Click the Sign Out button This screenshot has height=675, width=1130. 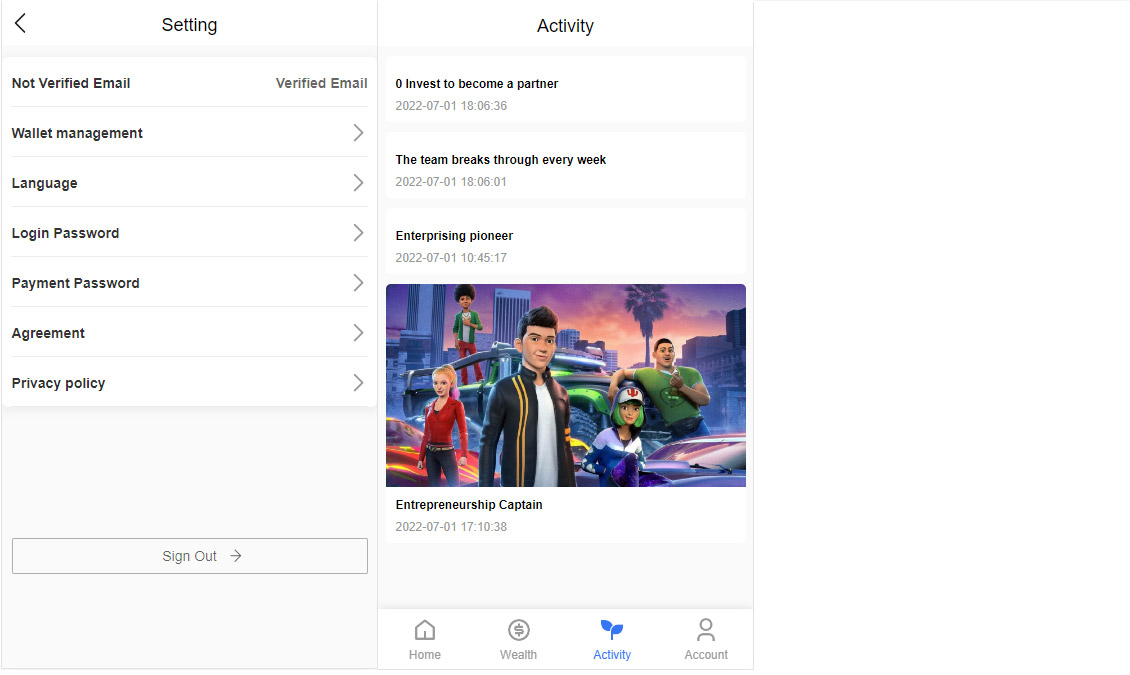(190, 556)
